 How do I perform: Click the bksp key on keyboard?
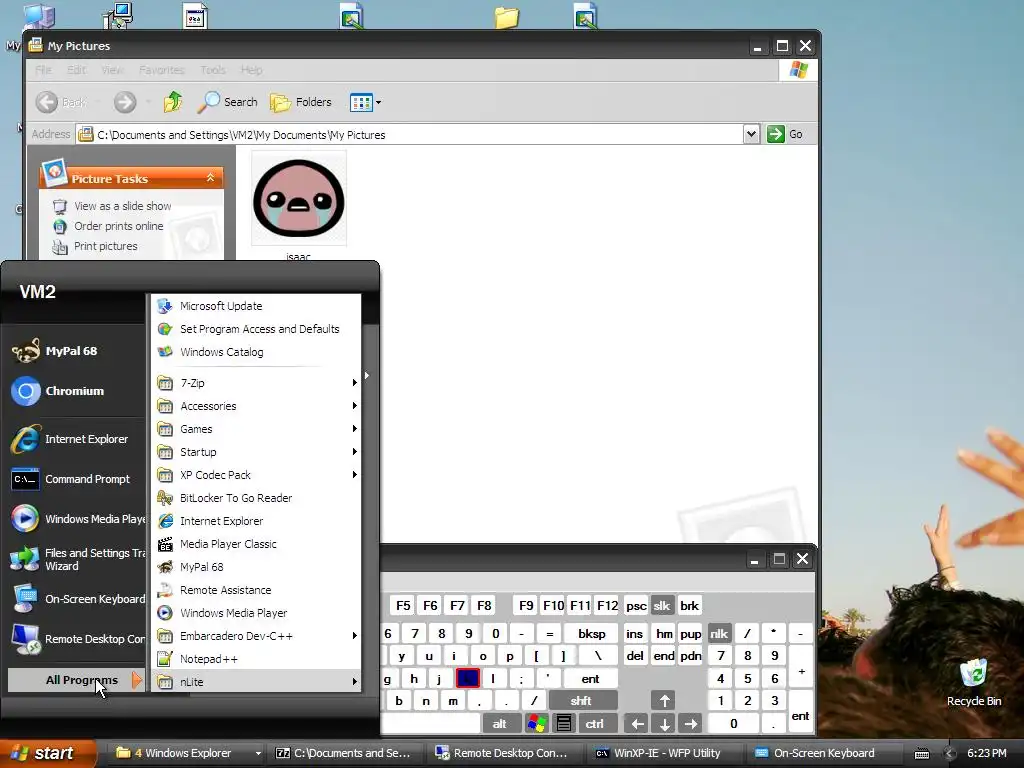(592, 633)
